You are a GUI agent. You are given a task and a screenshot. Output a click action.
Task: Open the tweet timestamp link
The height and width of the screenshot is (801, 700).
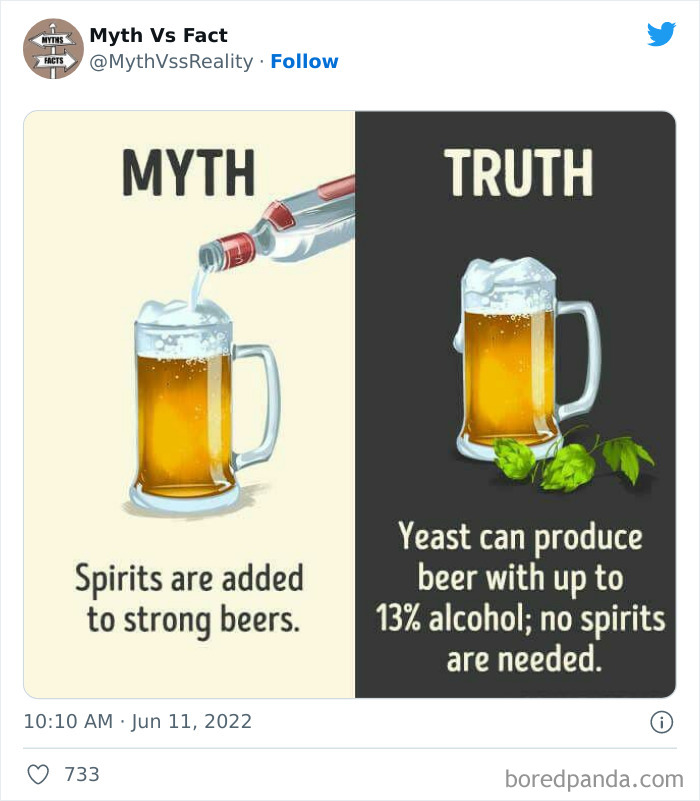[137, 721]
